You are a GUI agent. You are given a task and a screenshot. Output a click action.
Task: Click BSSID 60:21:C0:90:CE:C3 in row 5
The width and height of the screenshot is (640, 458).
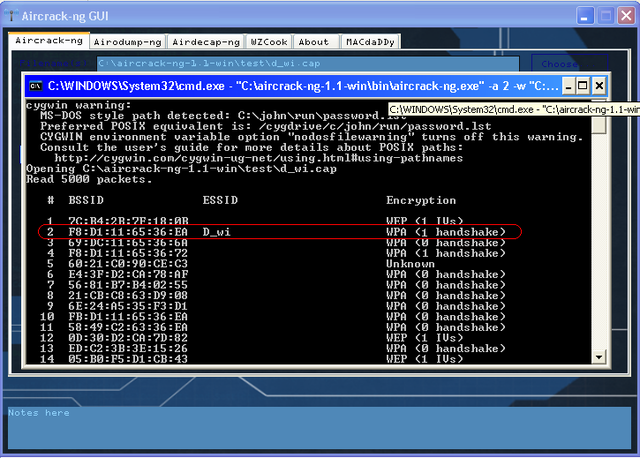[x=128, y=264]
